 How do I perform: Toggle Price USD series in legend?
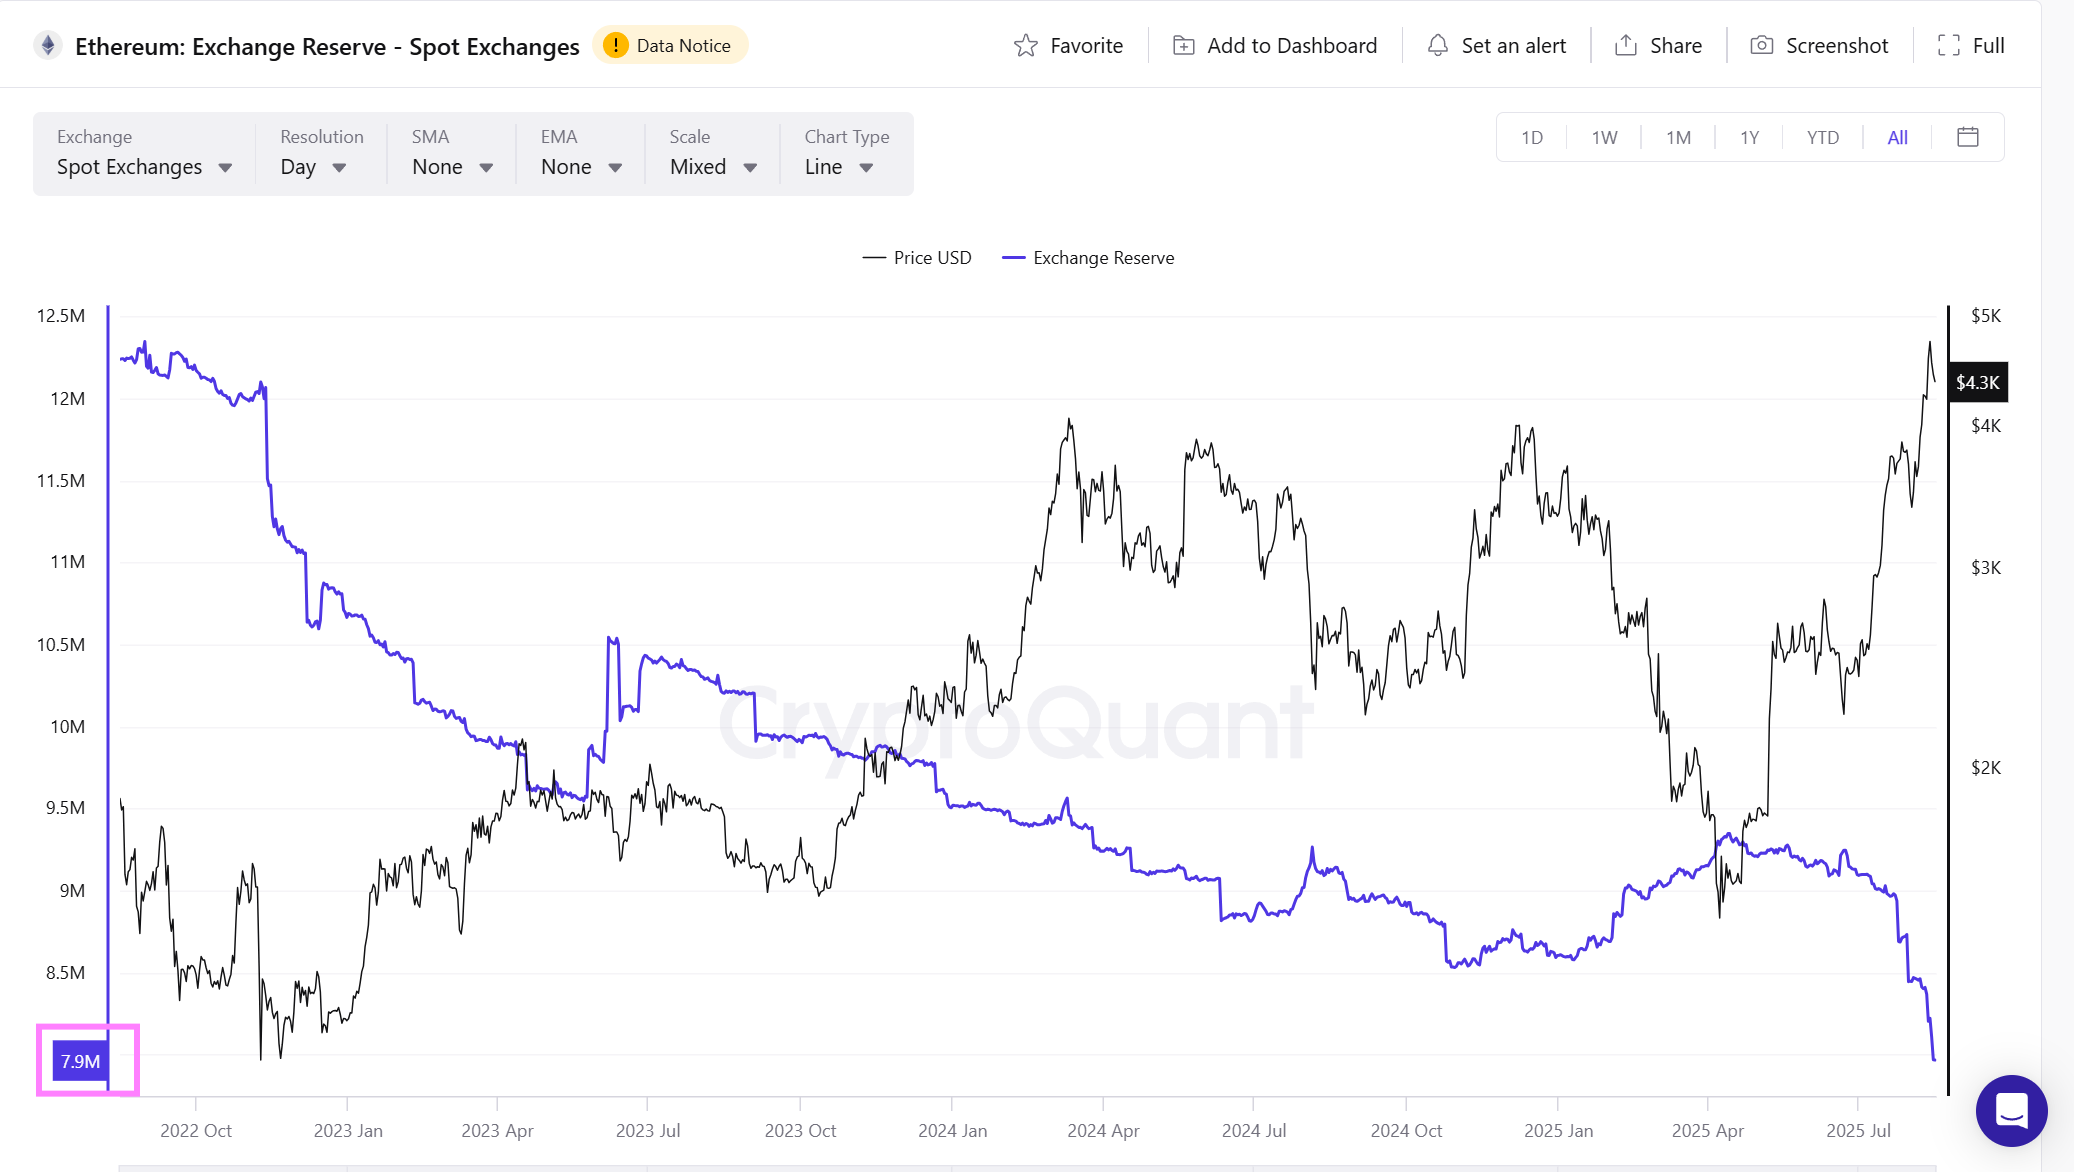pyautogui.click(x=917, y=258)
